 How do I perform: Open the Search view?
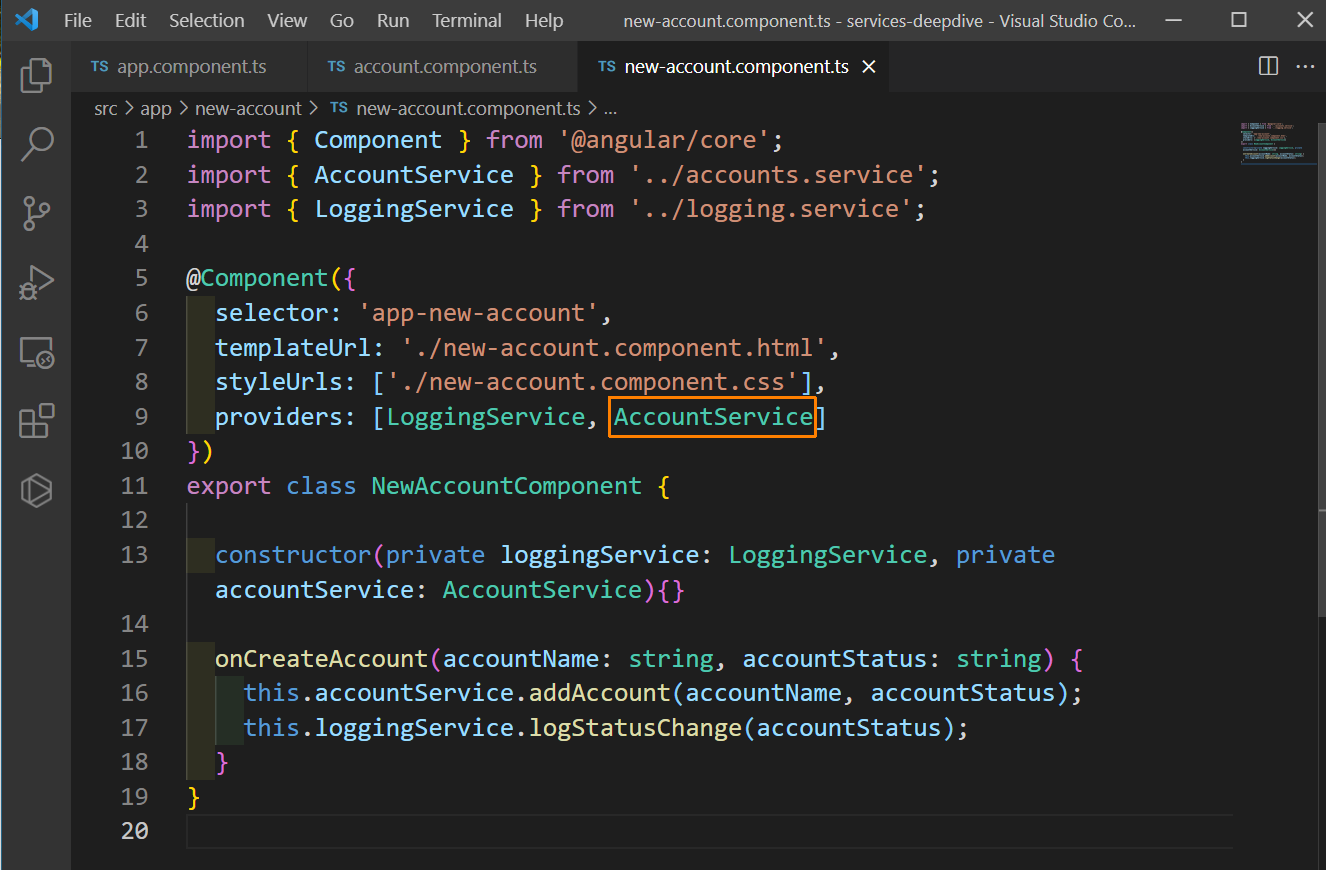tap(37, 144)
